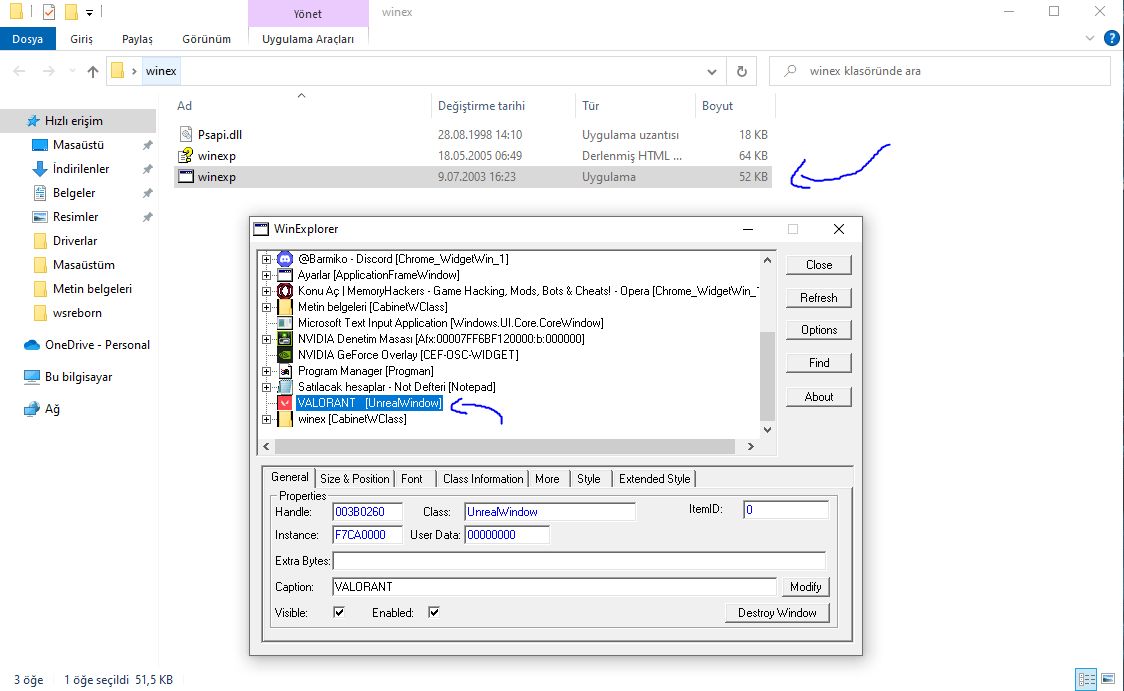The image size is (1124, 691).
Task: Click the Options button
Action: [x=819, y=330]
